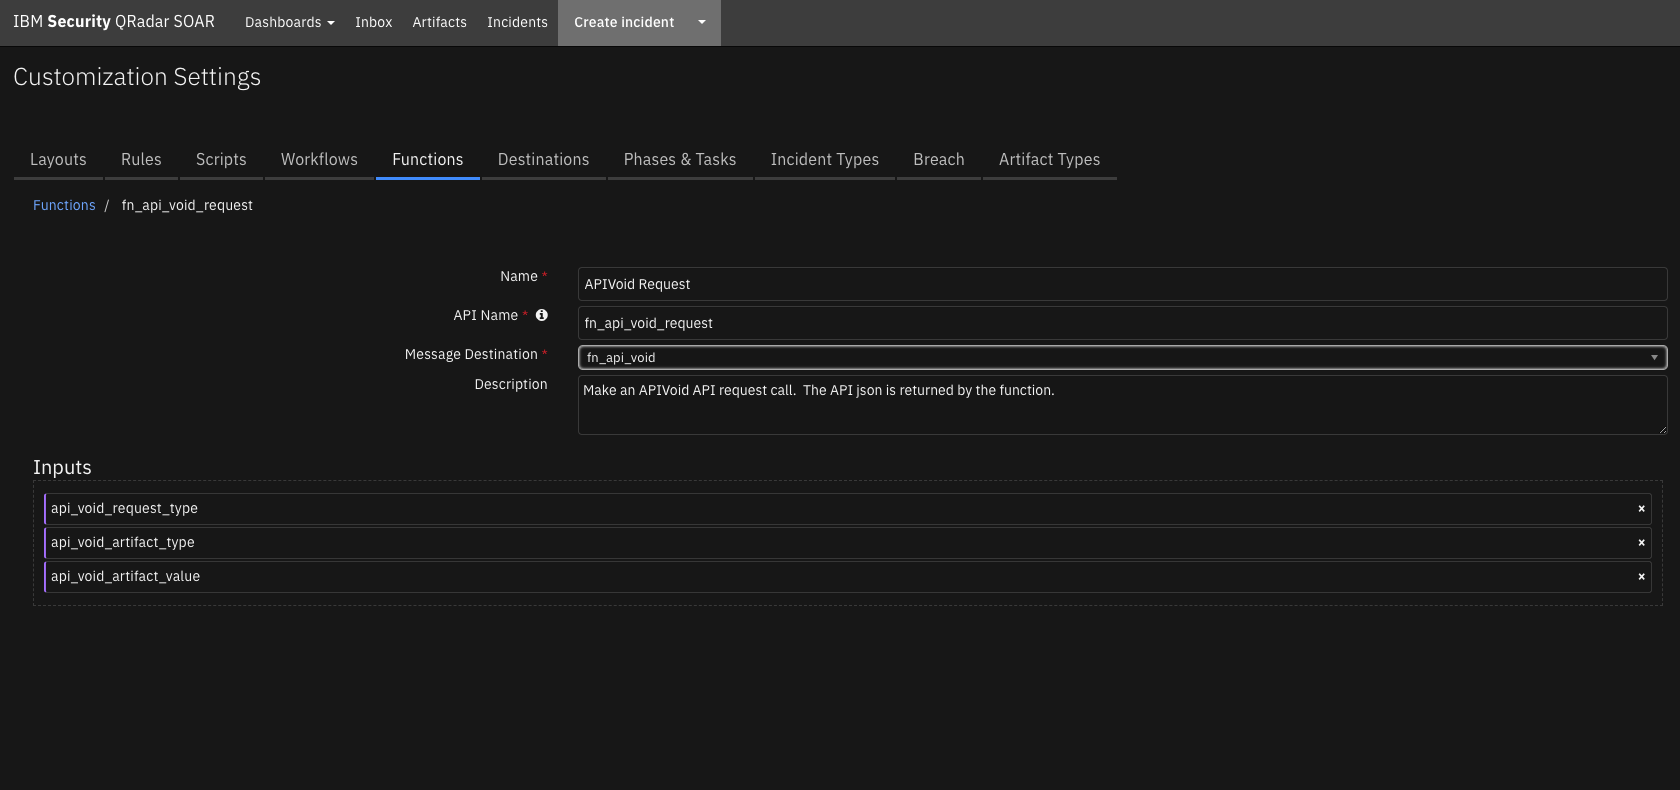Open the Message Destination dropdown
Image resolution: width=1680 pixels, height=790 pixels.
[x=1122, y=357]
